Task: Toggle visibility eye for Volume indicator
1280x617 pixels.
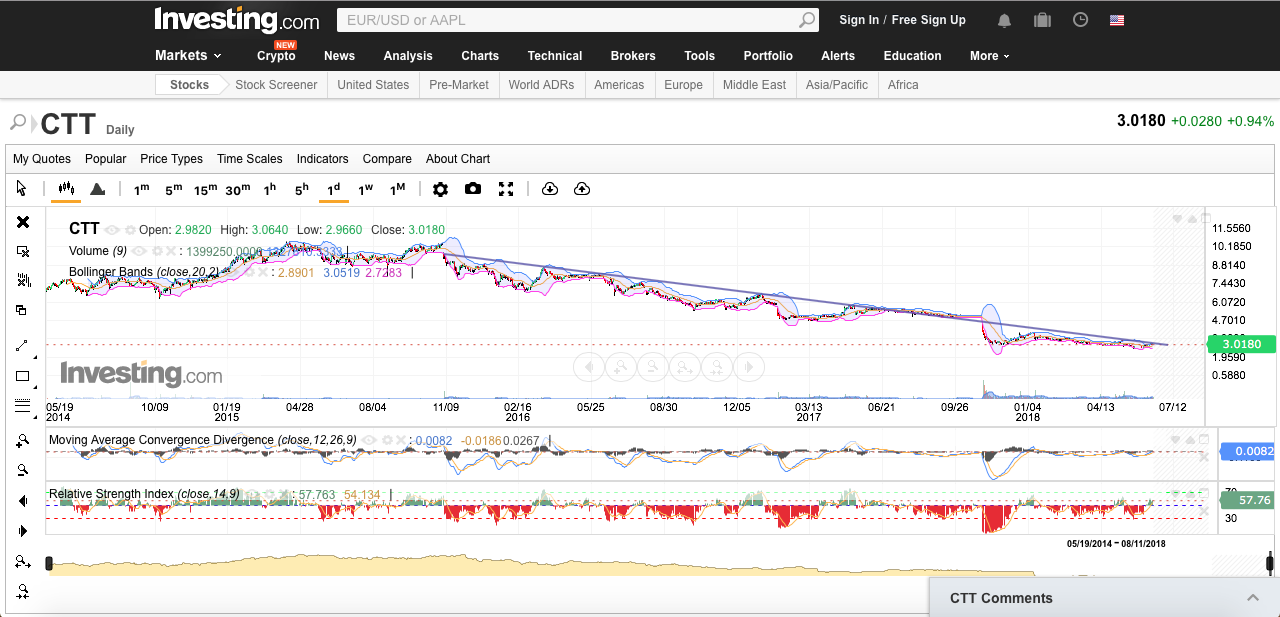Action: click(139, 251)
